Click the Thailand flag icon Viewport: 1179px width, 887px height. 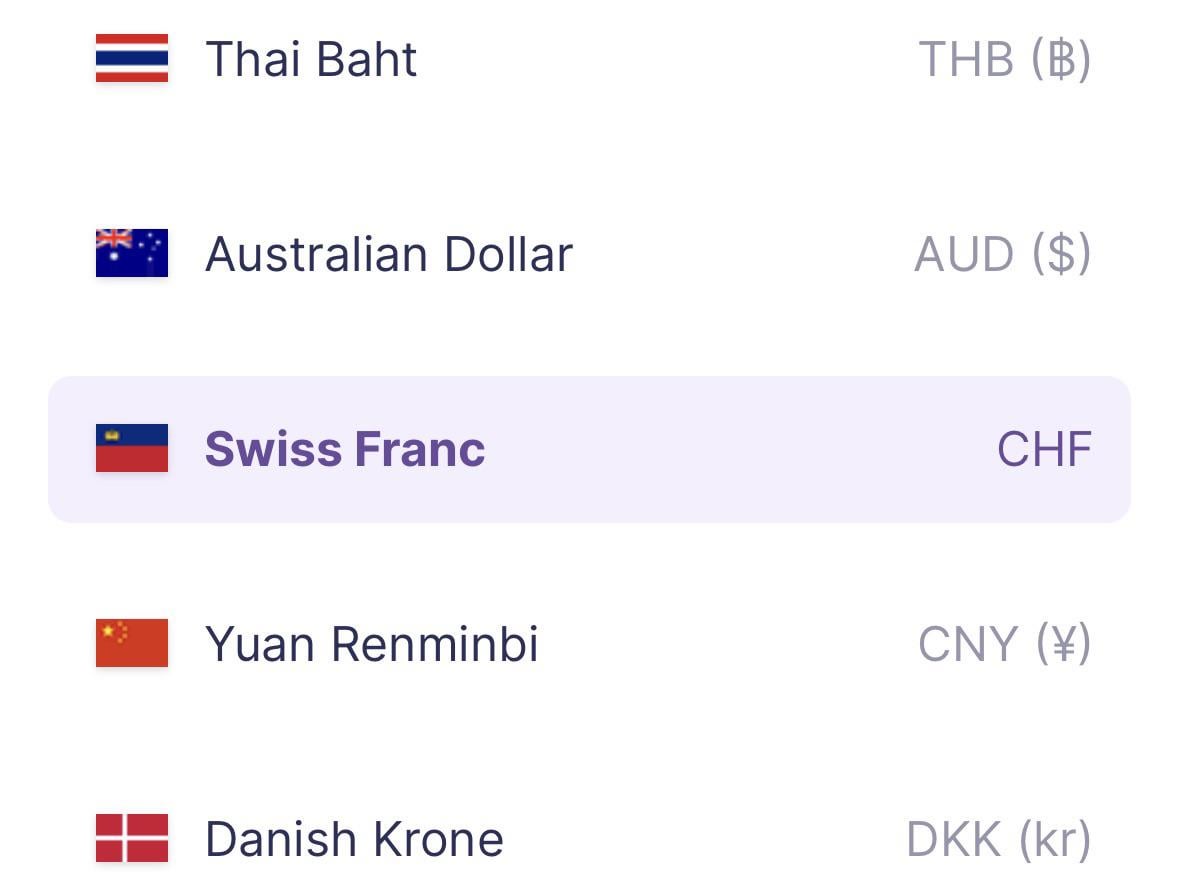(x=132, y=58)
